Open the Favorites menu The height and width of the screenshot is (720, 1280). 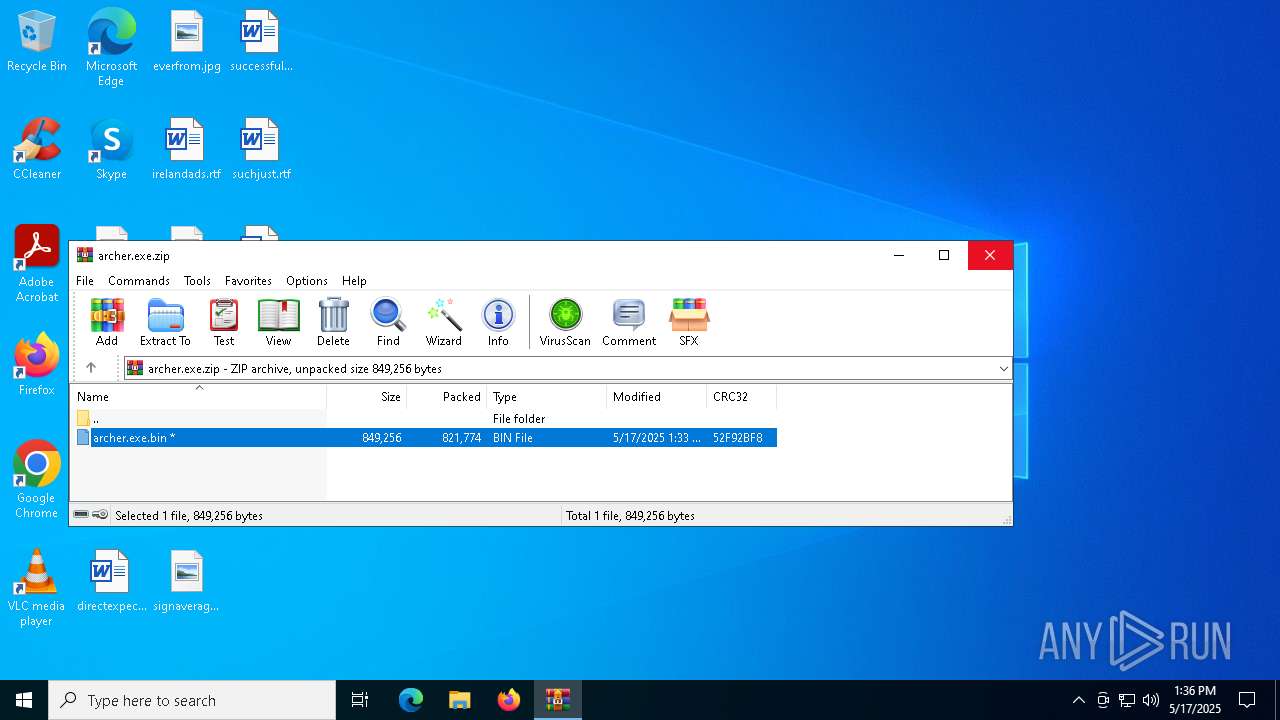click(248, 281)
